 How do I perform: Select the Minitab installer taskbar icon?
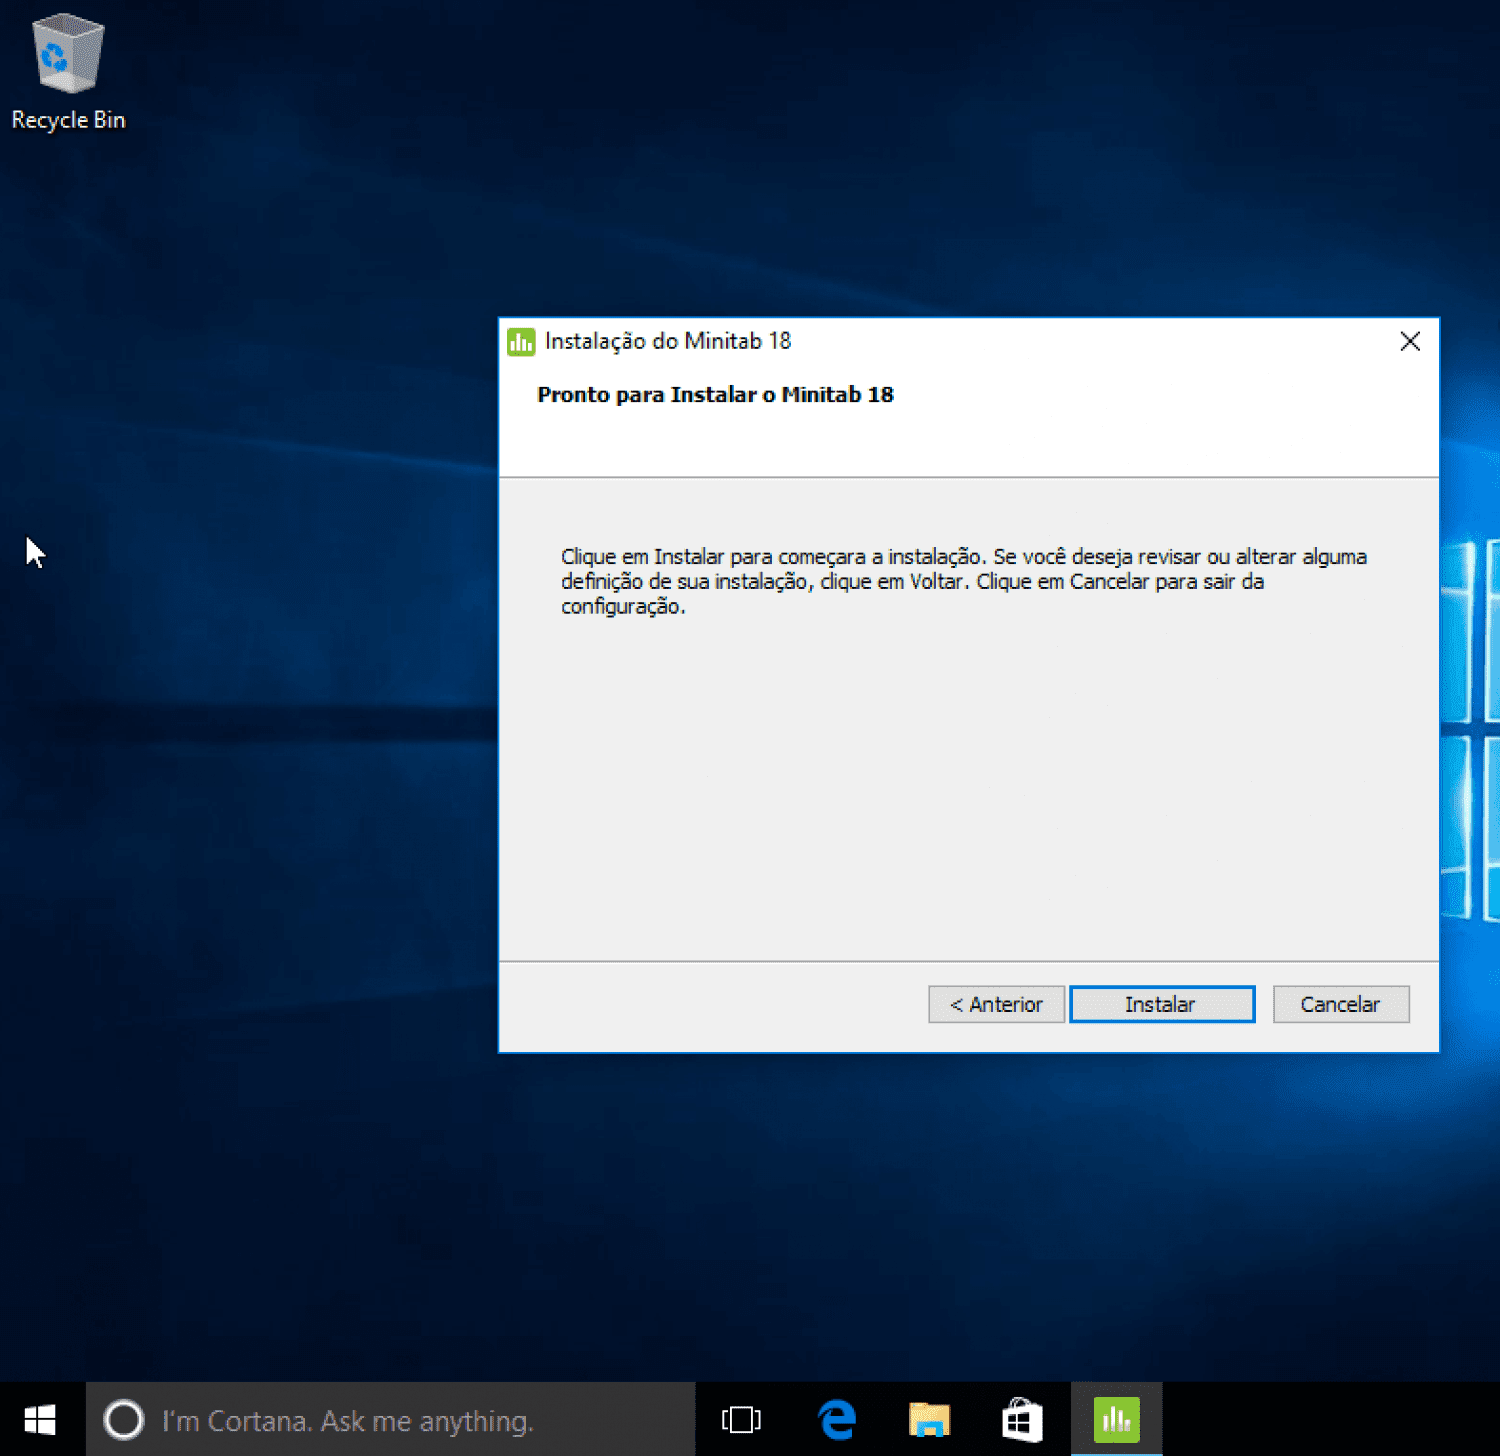tap(1116, 1419)
